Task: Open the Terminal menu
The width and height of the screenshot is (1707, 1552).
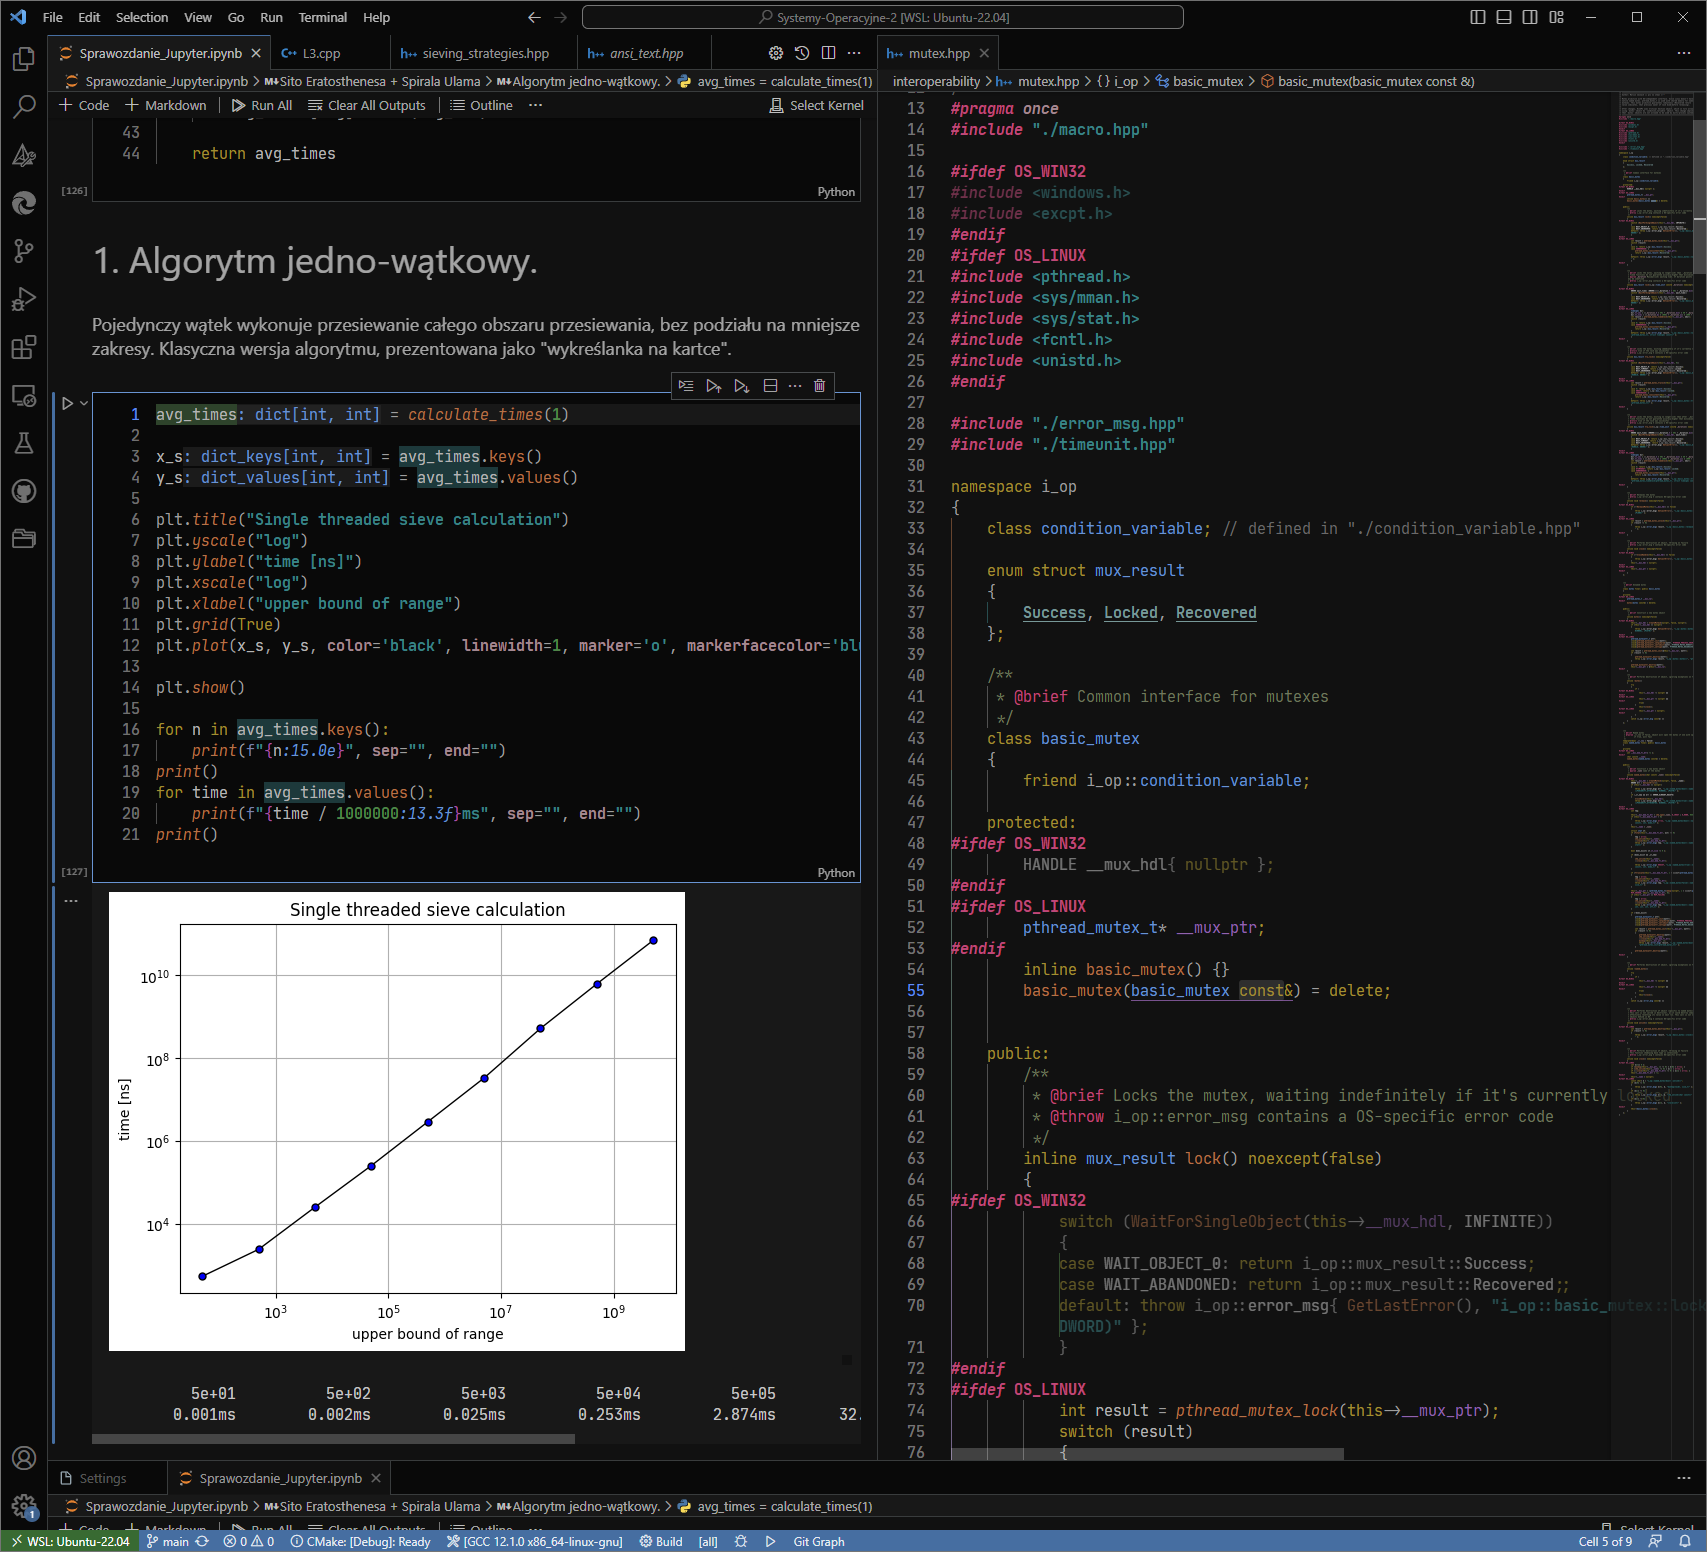Action: coord(323,17)
